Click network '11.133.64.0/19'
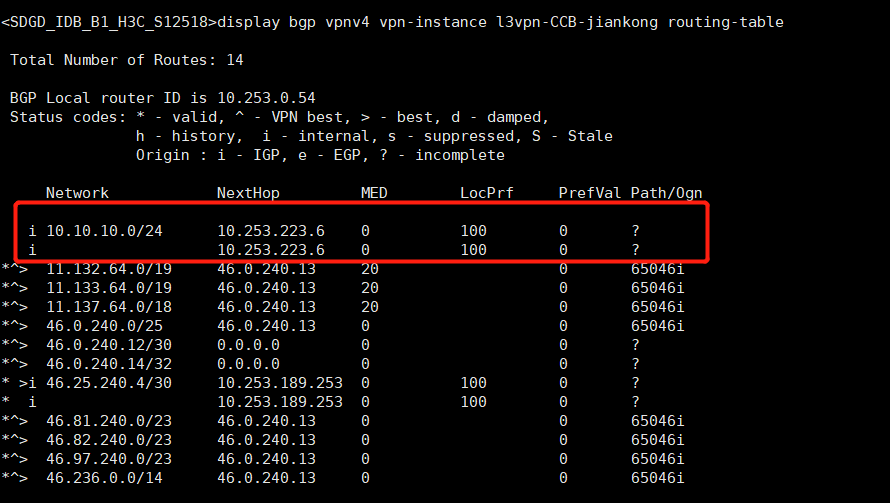The width and height of the screenshot is (890, 503). (109, 288)
